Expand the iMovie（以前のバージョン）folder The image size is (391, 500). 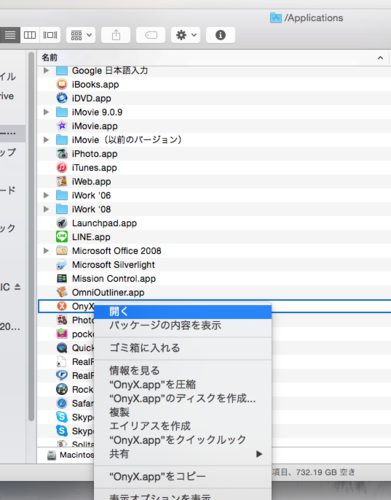click(46, 140)
